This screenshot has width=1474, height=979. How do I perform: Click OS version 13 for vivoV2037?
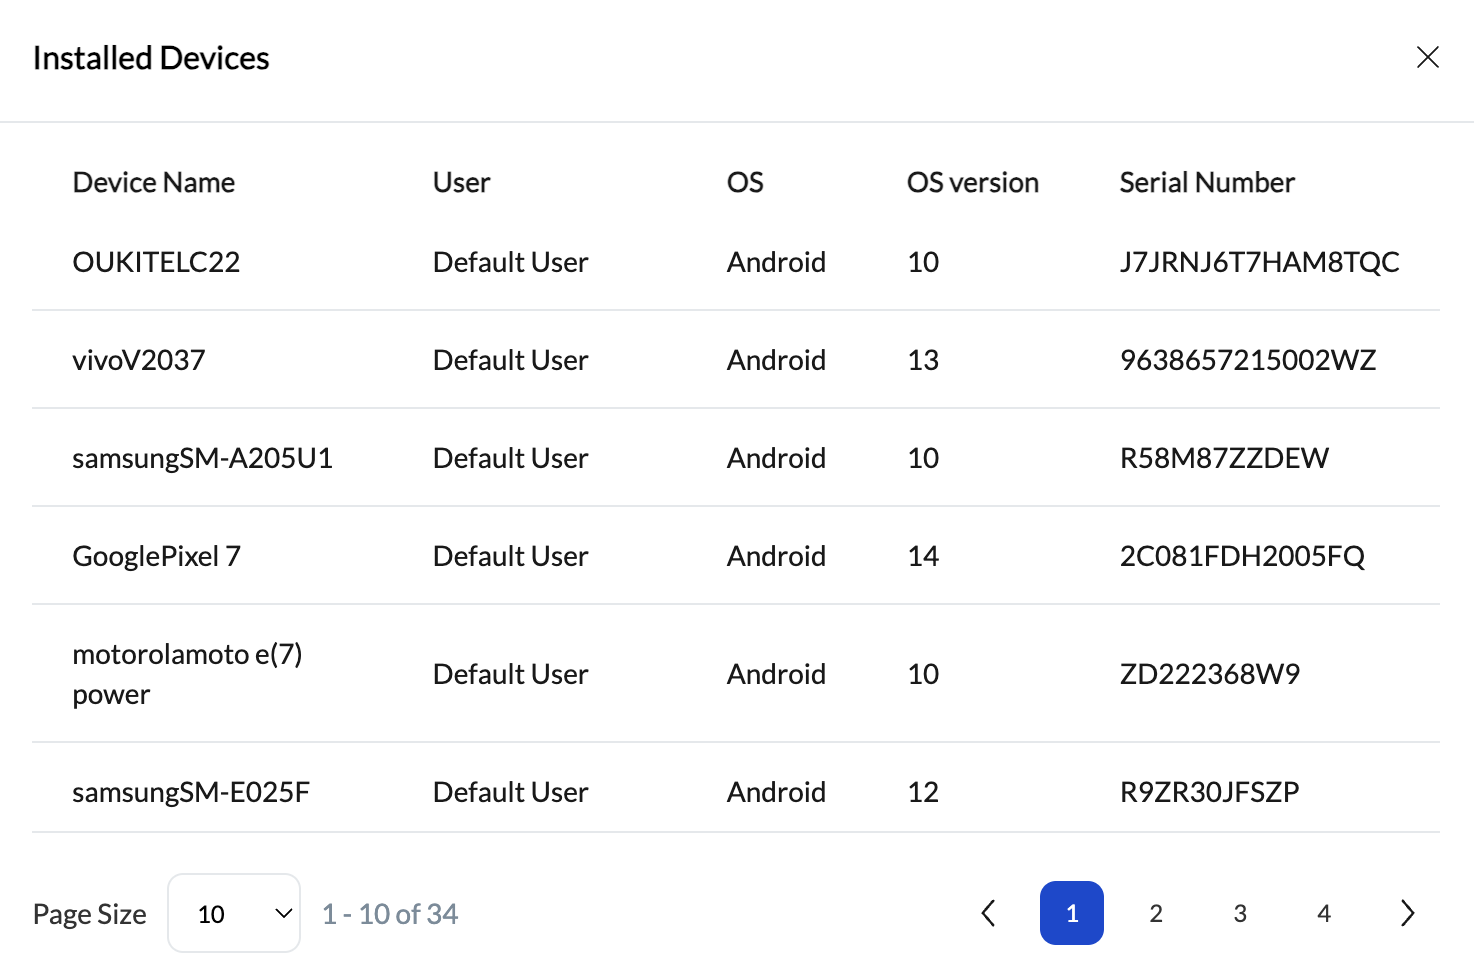tap(923, 360)
